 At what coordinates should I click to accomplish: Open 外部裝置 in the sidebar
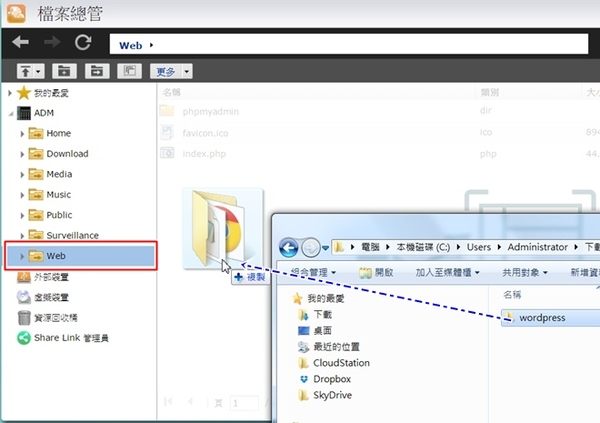tap(43, 277)
